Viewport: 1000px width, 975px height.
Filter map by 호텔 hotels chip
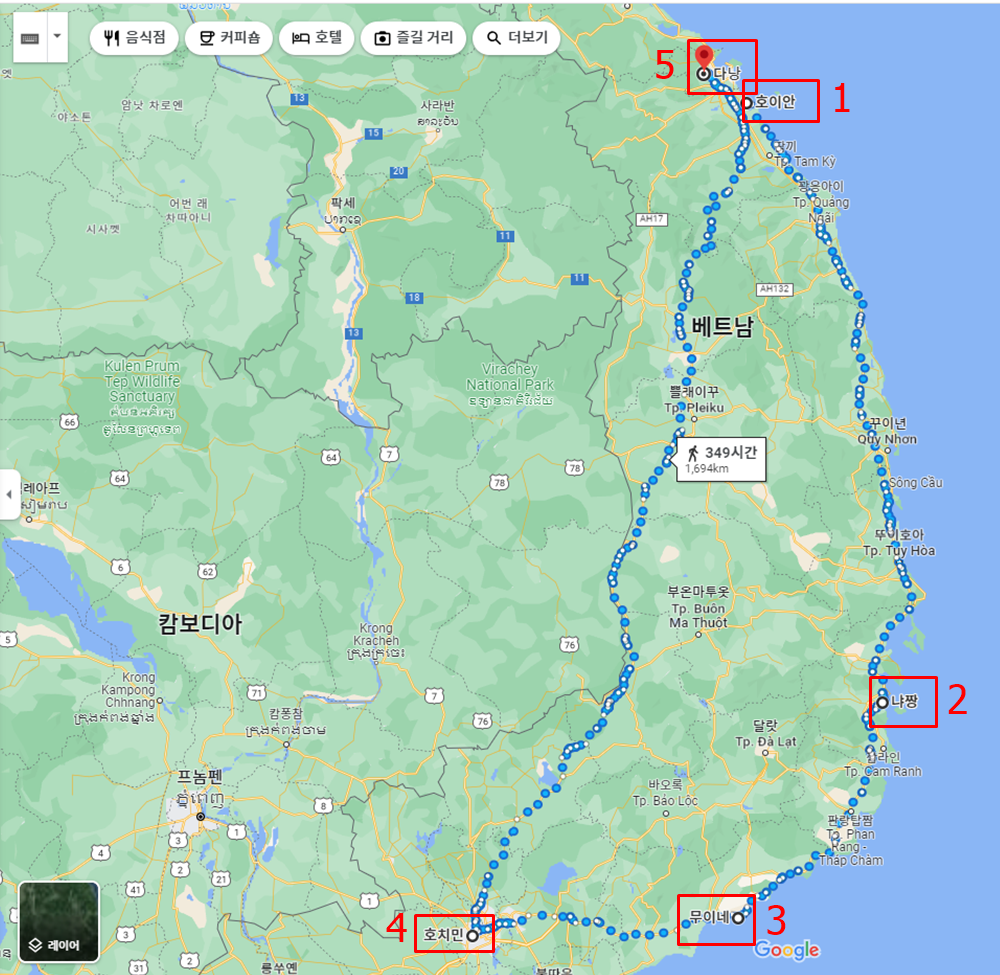[x=317, y=38]
